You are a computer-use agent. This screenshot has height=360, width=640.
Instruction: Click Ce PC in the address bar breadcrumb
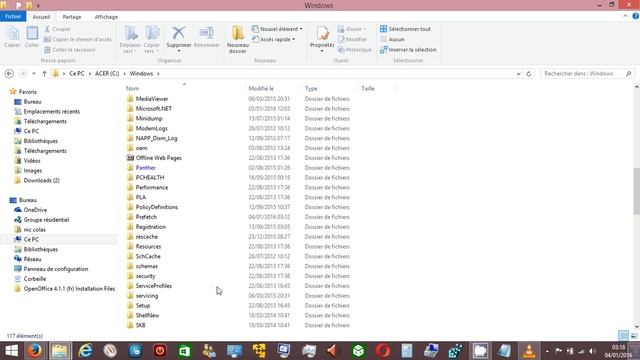(x=77, y=73)
